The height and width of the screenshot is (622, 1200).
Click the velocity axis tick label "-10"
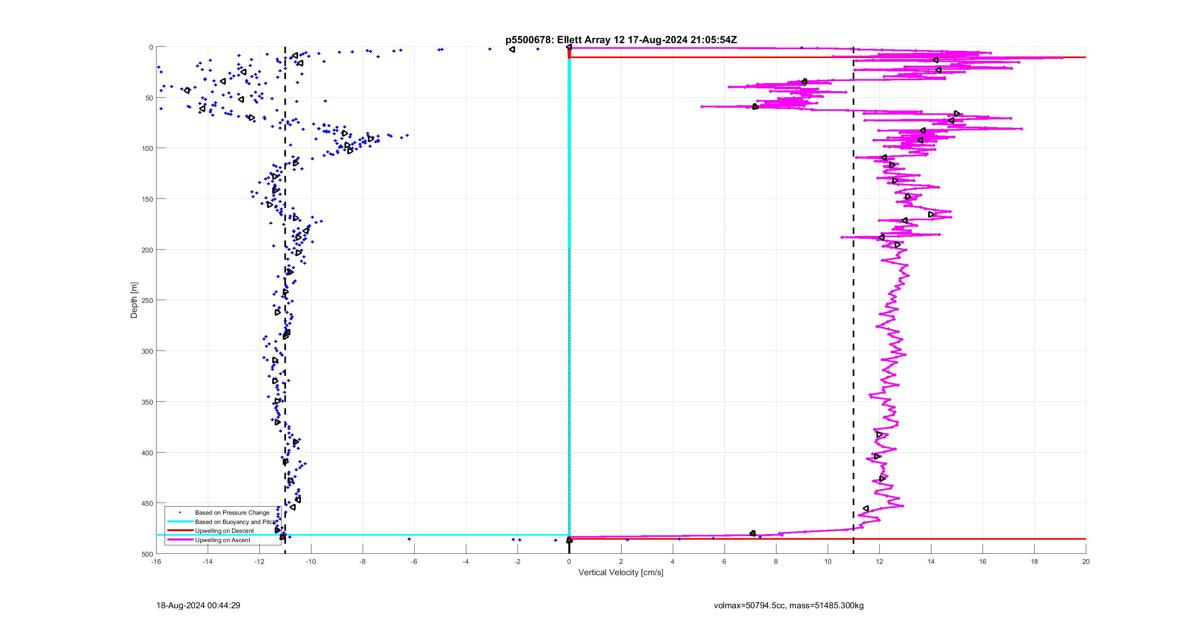[x=311, y=562]
